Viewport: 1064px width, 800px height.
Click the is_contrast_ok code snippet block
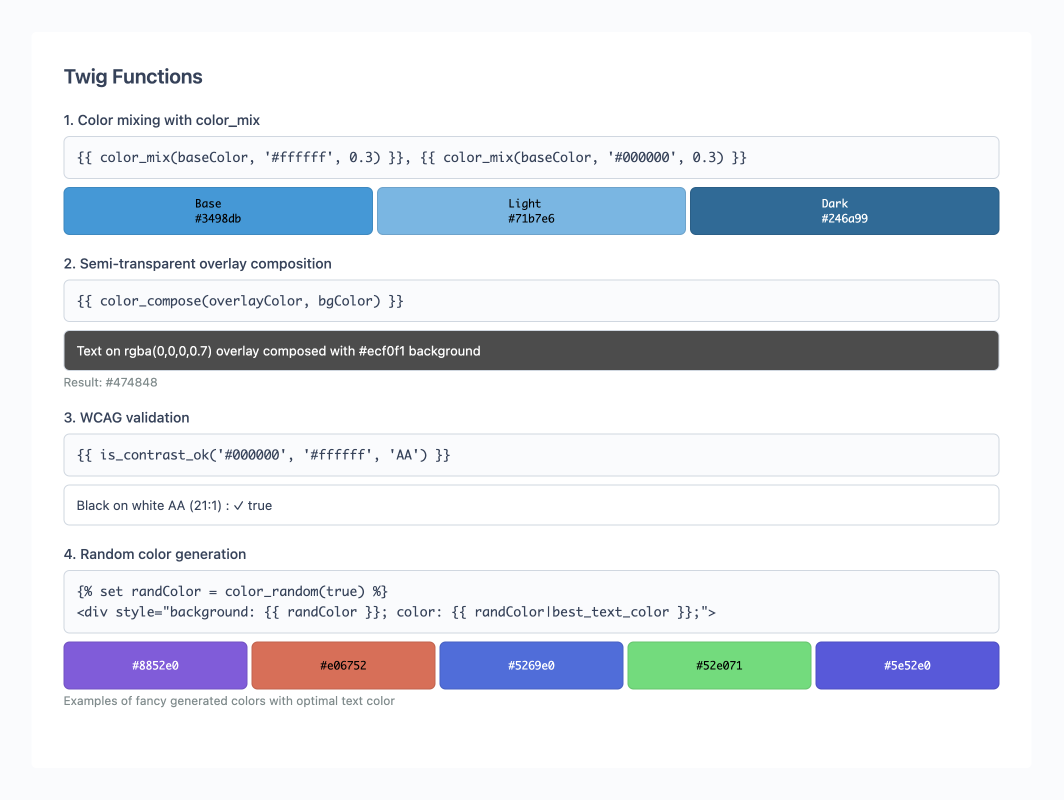(x=531, y=455)
